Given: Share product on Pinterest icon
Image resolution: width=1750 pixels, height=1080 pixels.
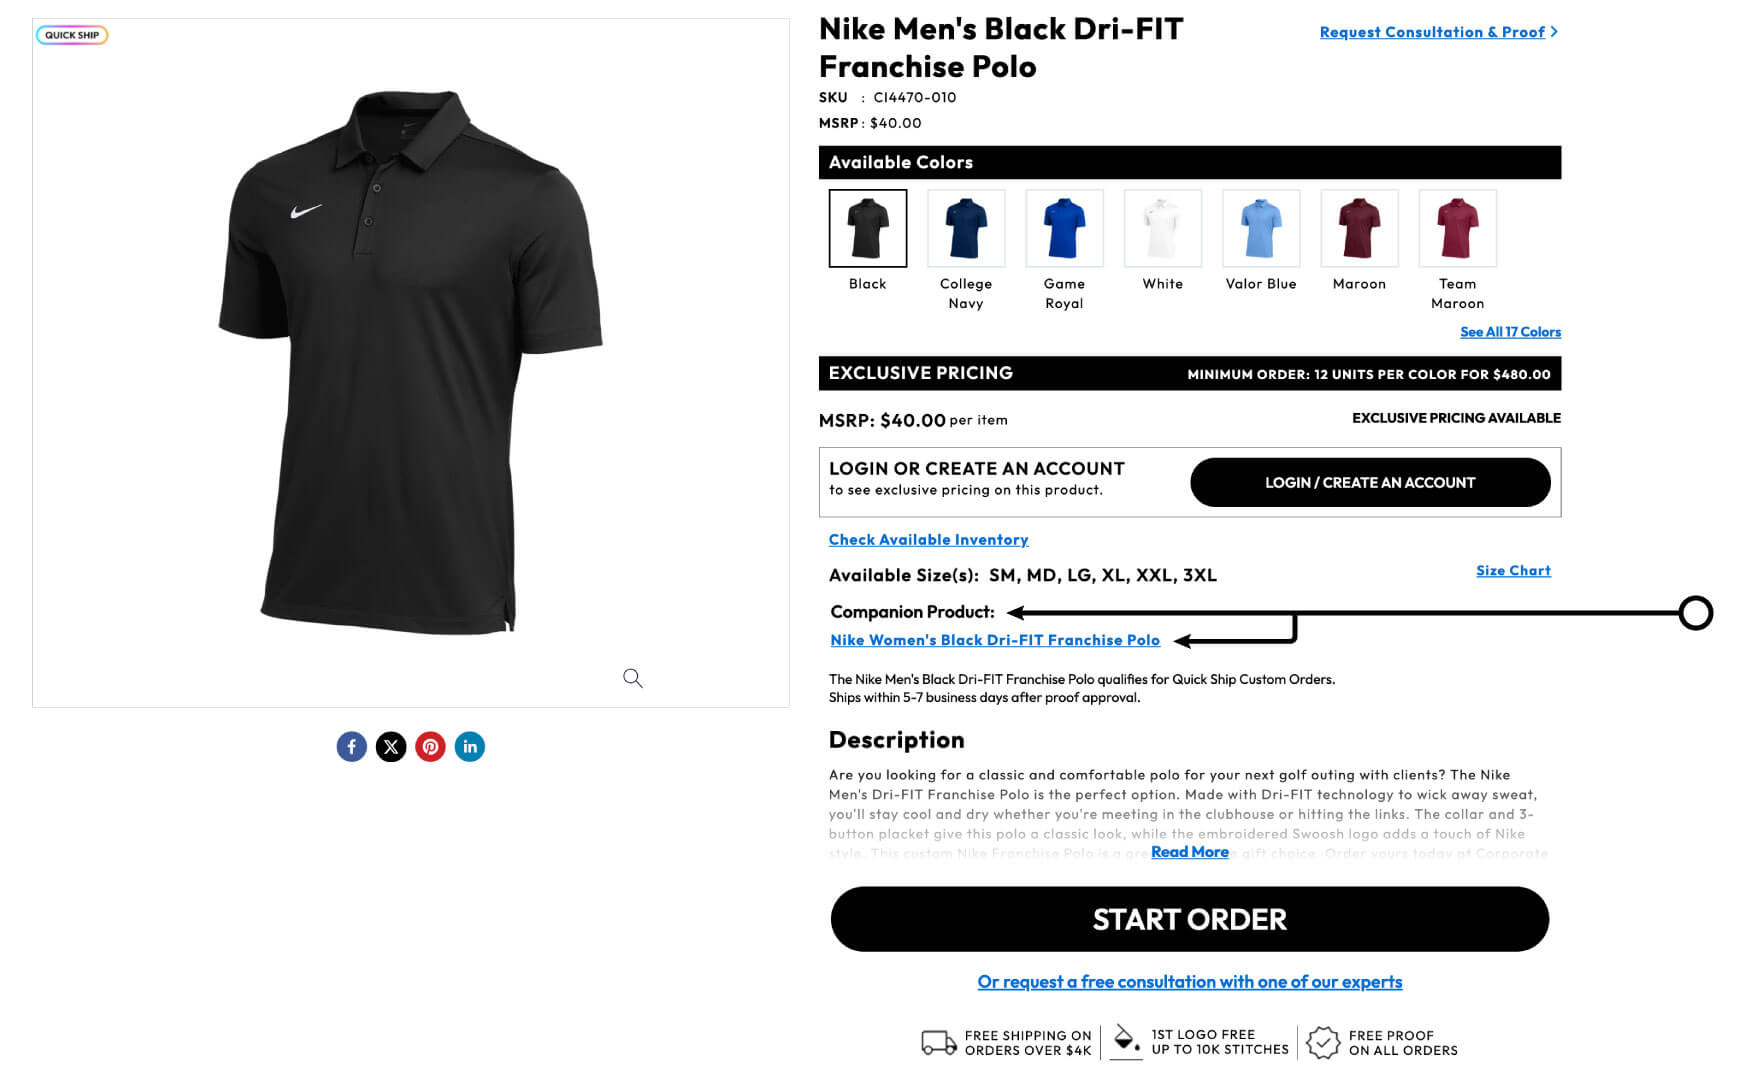Looking at the screenshot, I should point(430,747).
